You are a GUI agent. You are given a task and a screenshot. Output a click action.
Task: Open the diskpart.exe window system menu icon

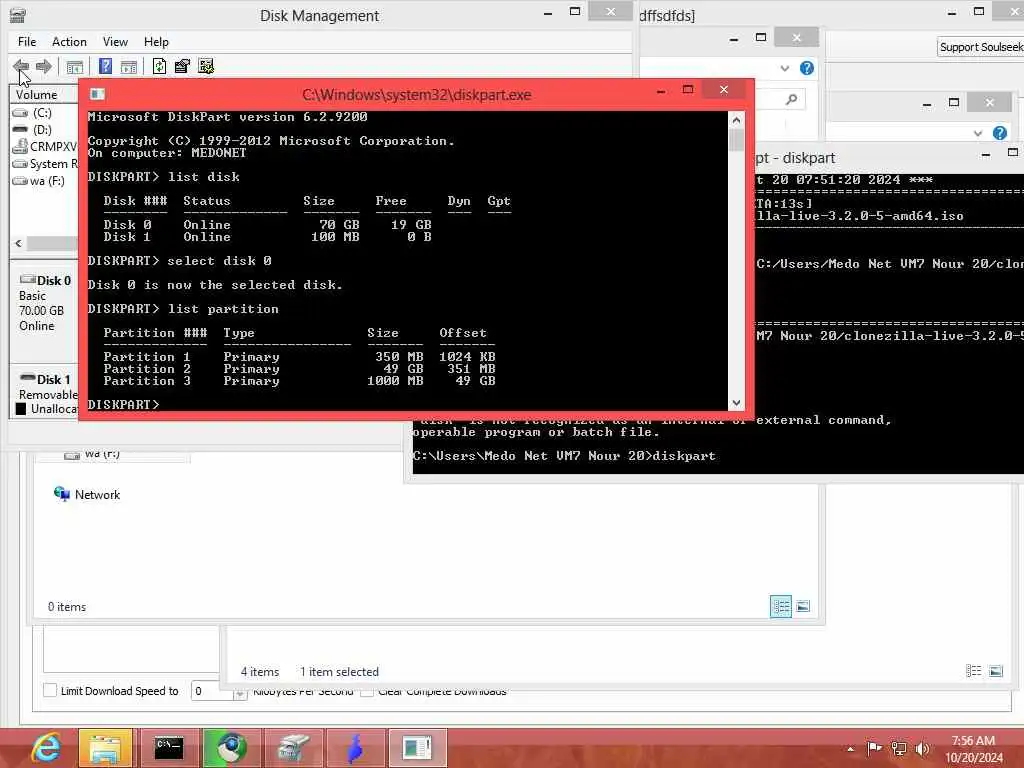click(97, 94)
